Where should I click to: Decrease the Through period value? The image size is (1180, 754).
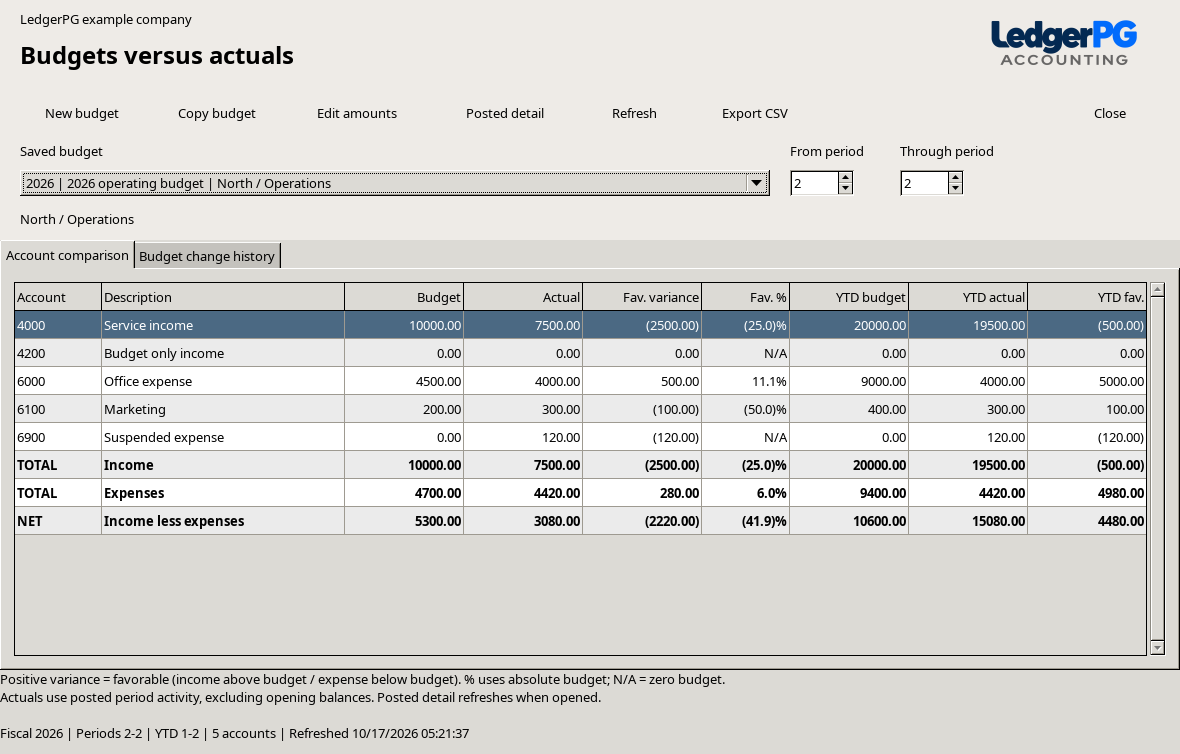pos(955,188)
